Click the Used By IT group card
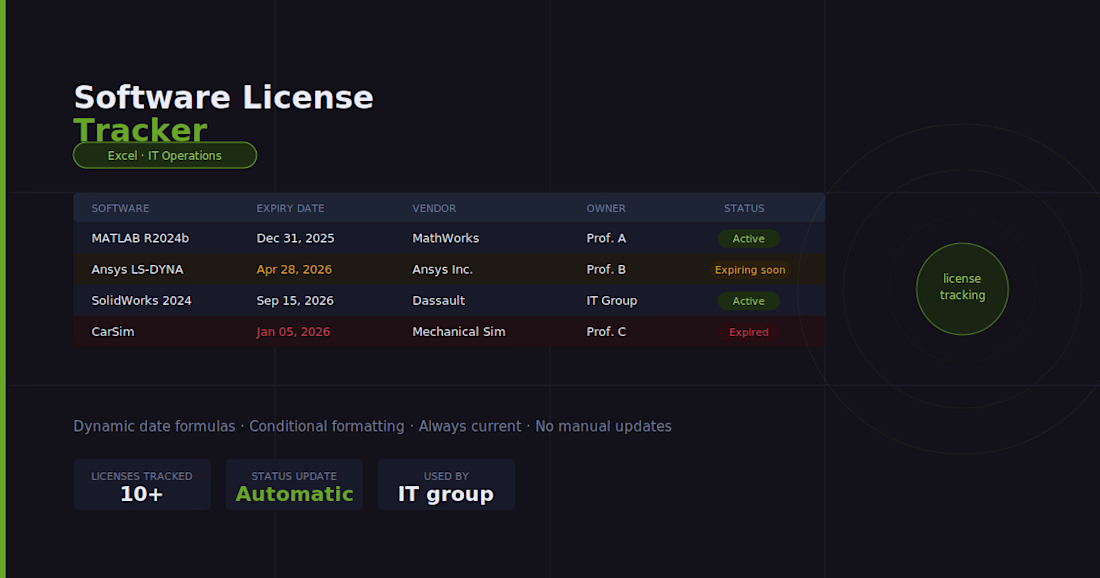The width and height of the screenshot is (1100, 578). tap(446, 485)
